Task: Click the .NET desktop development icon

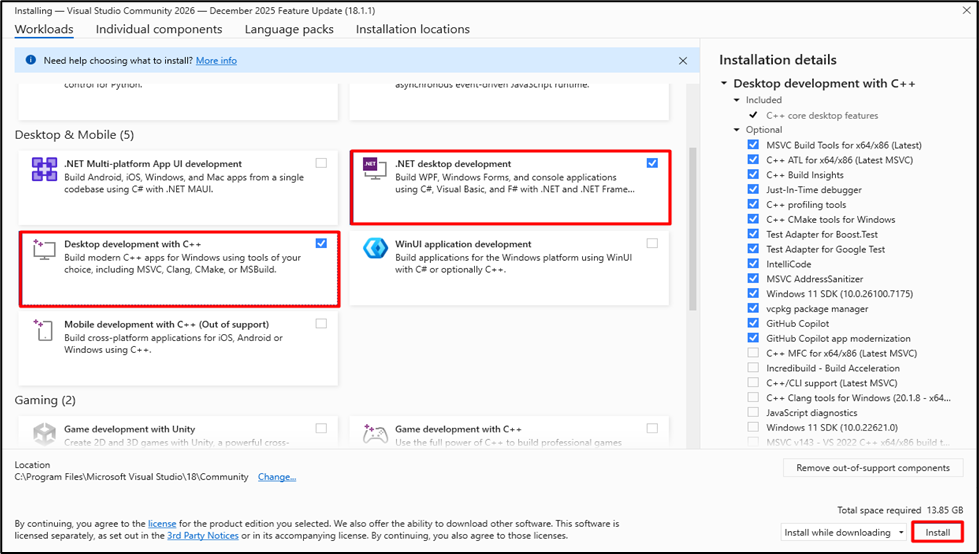Action: click(375, 169)
